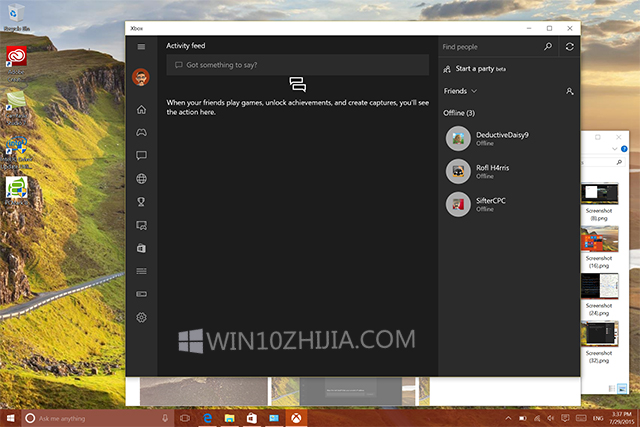640x427 pixels.
Task: Open My Games controller icon
Action: 141,132
